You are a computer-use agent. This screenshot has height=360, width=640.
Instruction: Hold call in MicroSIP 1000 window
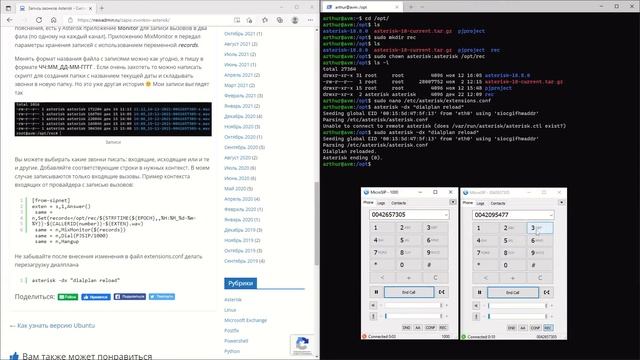(376, 292)
